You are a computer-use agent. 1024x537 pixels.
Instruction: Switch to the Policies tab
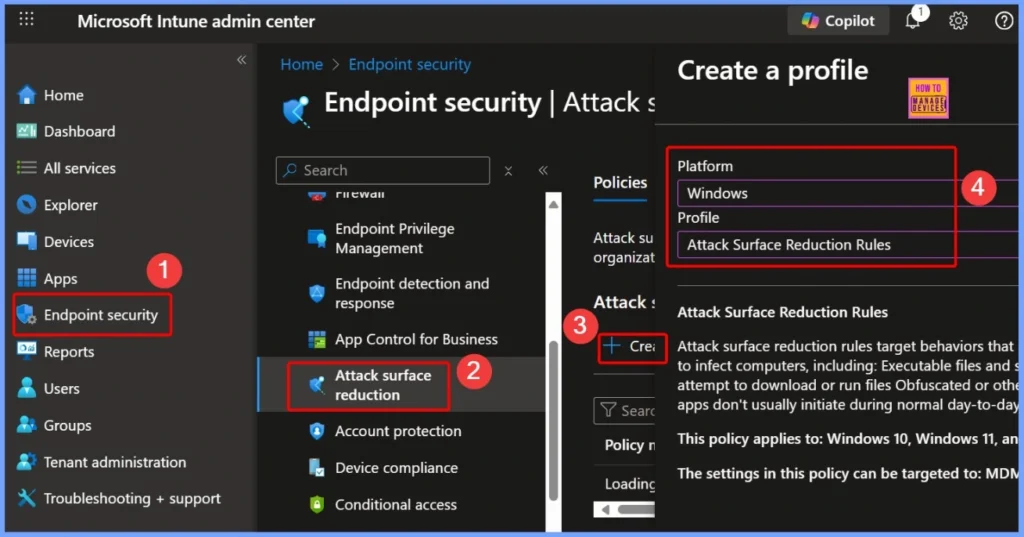[620, 182]
